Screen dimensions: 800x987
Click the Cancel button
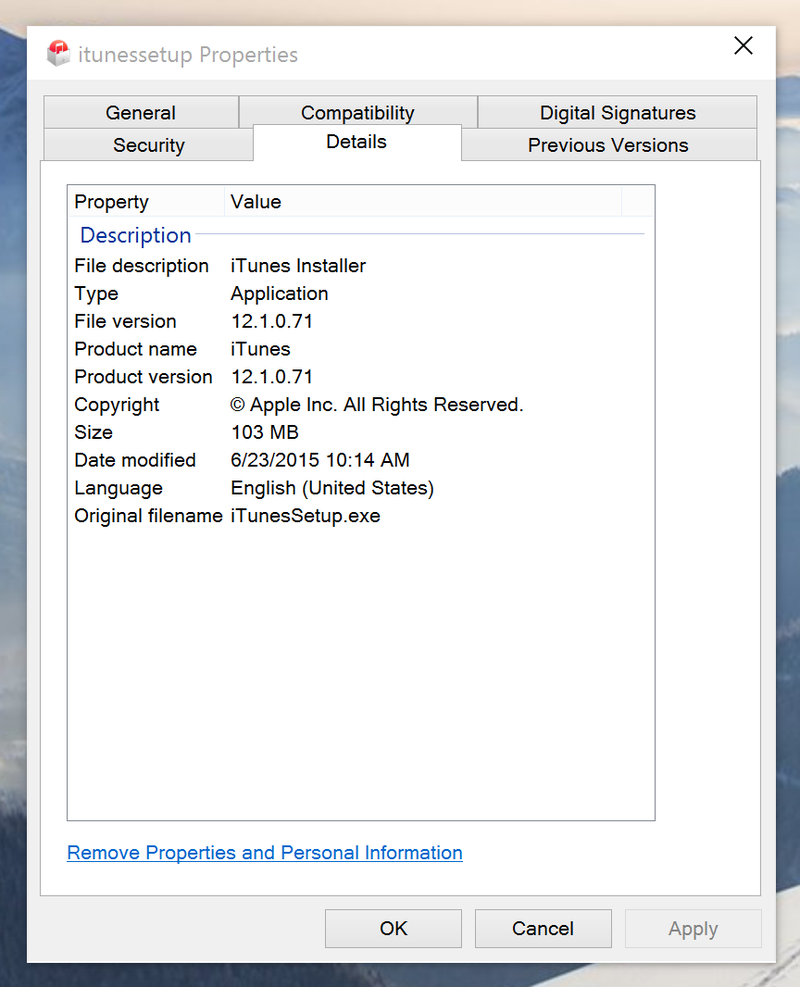click(543, 928)
